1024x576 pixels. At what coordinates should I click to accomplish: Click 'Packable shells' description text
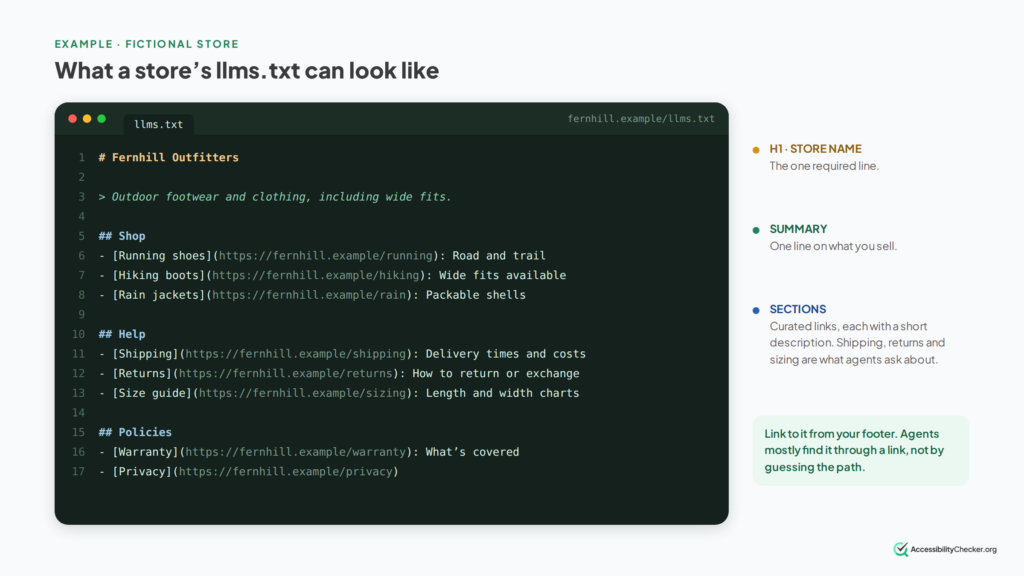point(475,295)
